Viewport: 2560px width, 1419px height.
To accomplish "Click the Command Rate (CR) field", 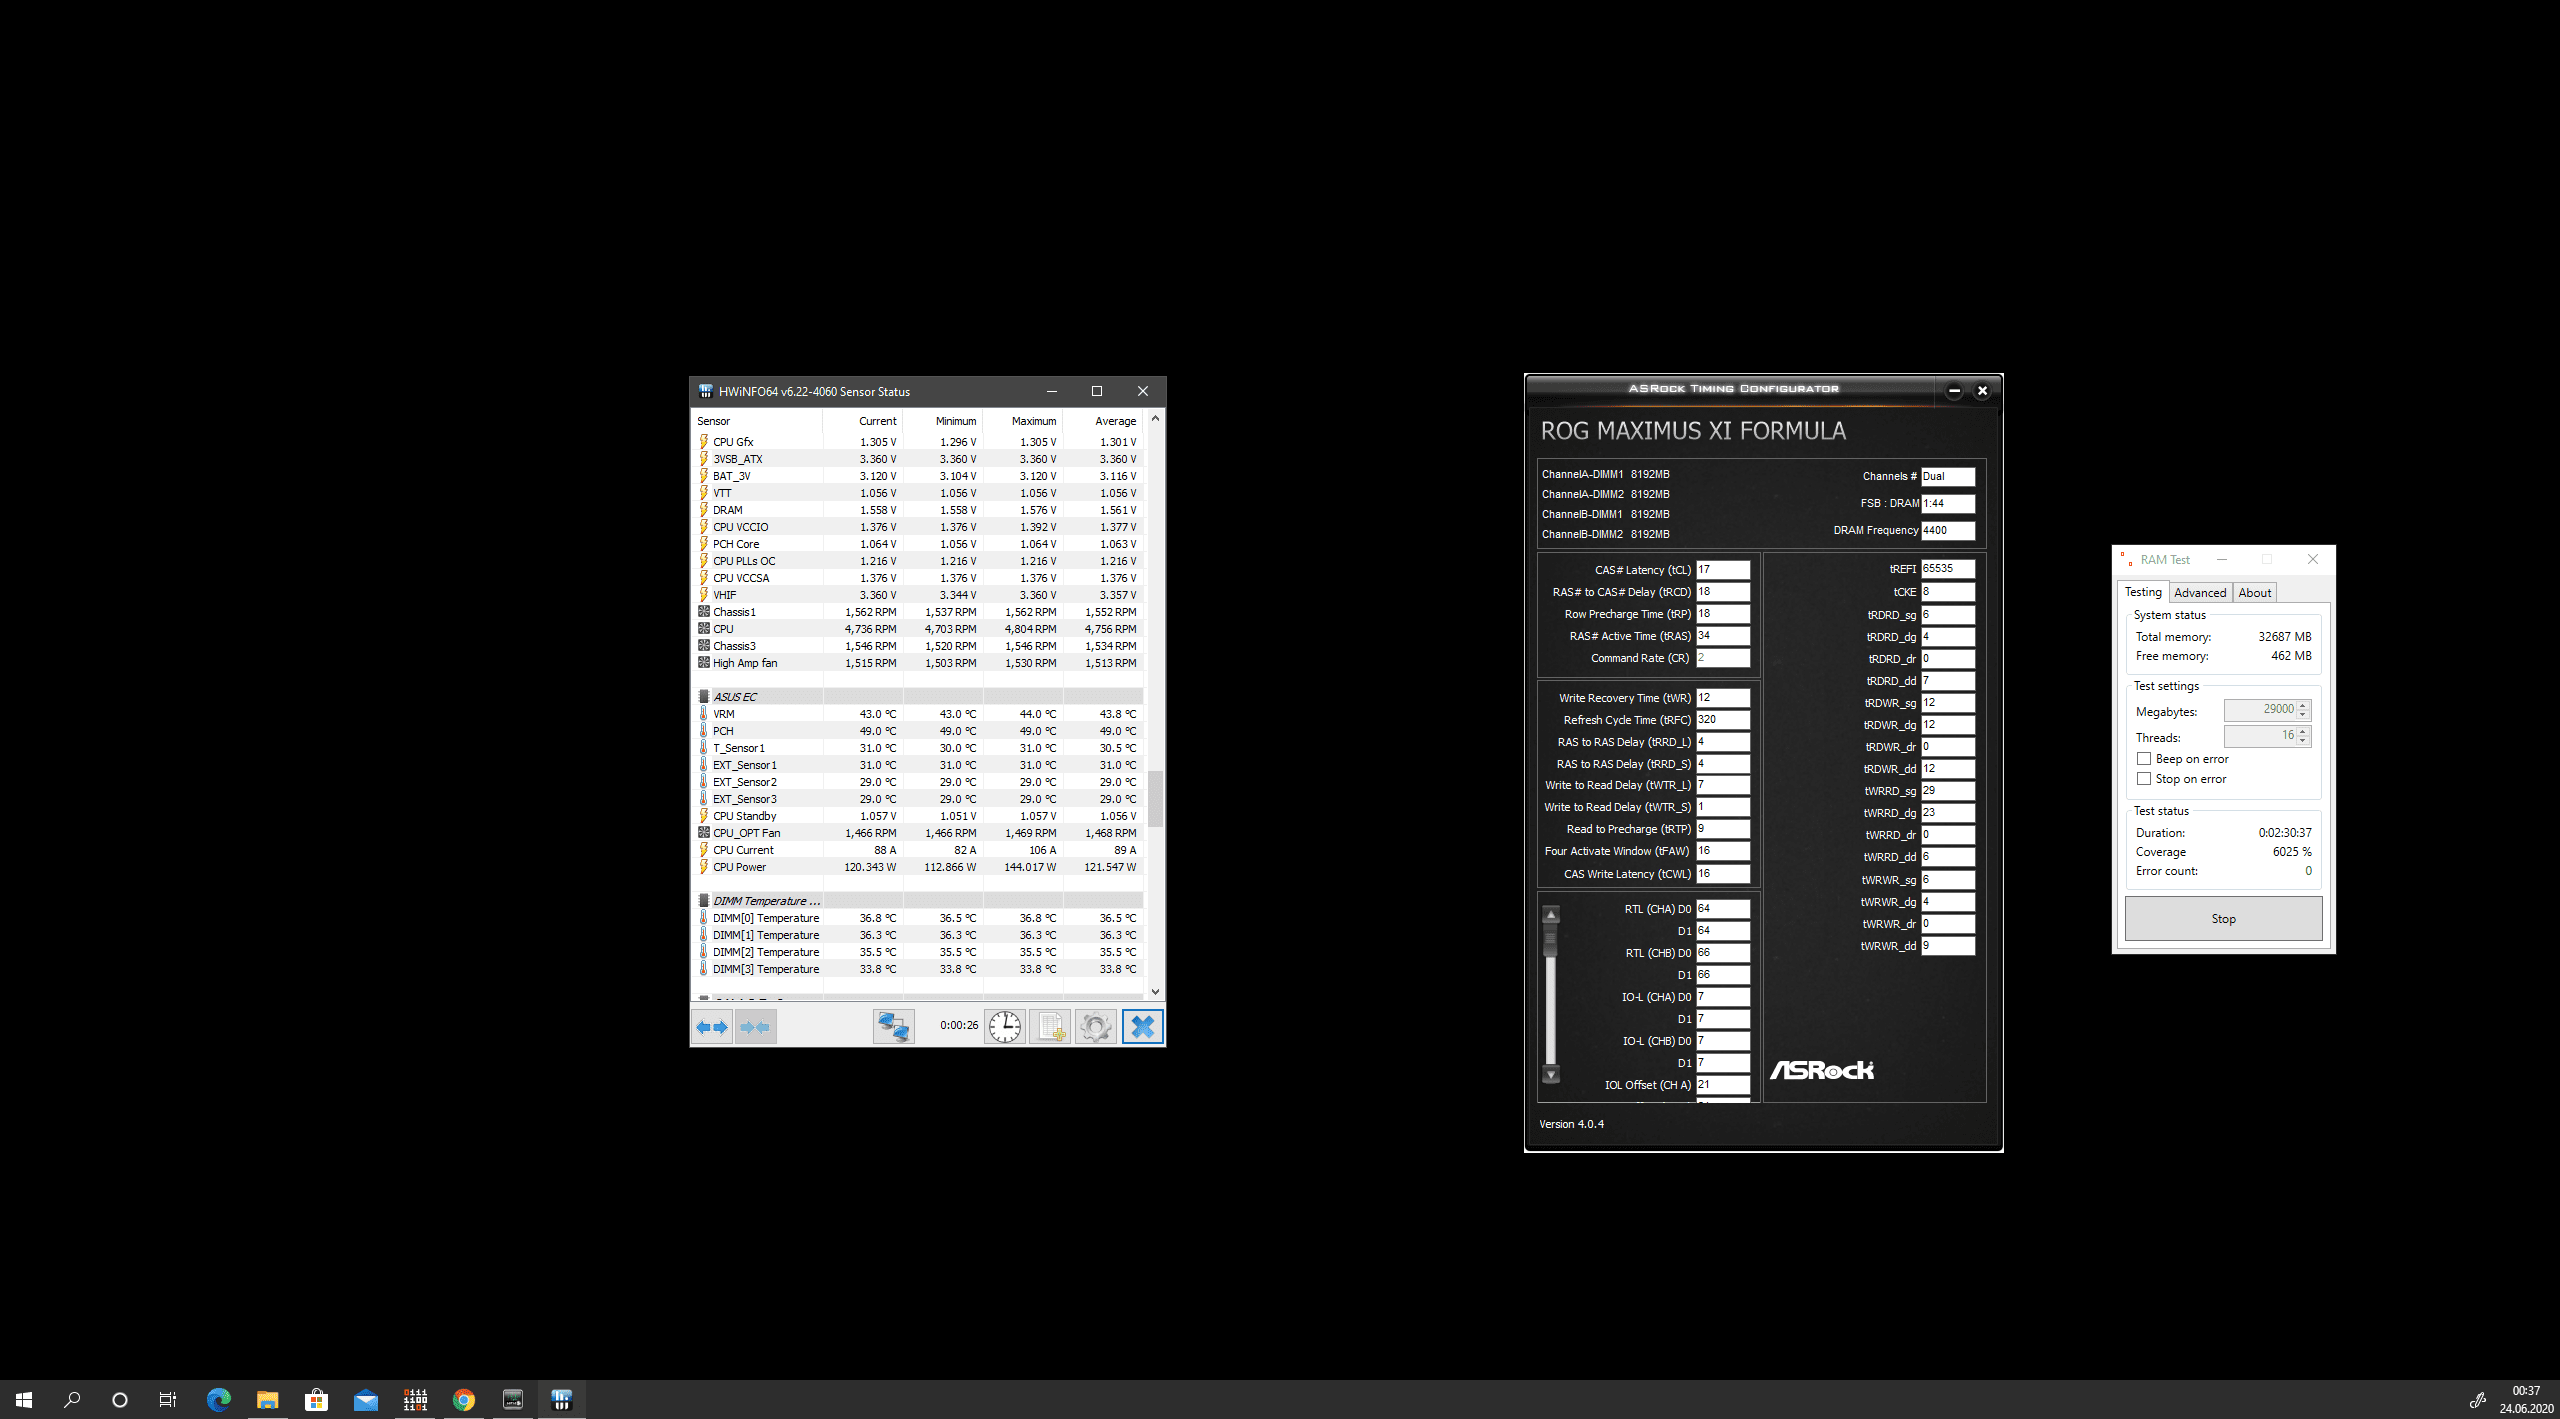I will pos(1723,658).
